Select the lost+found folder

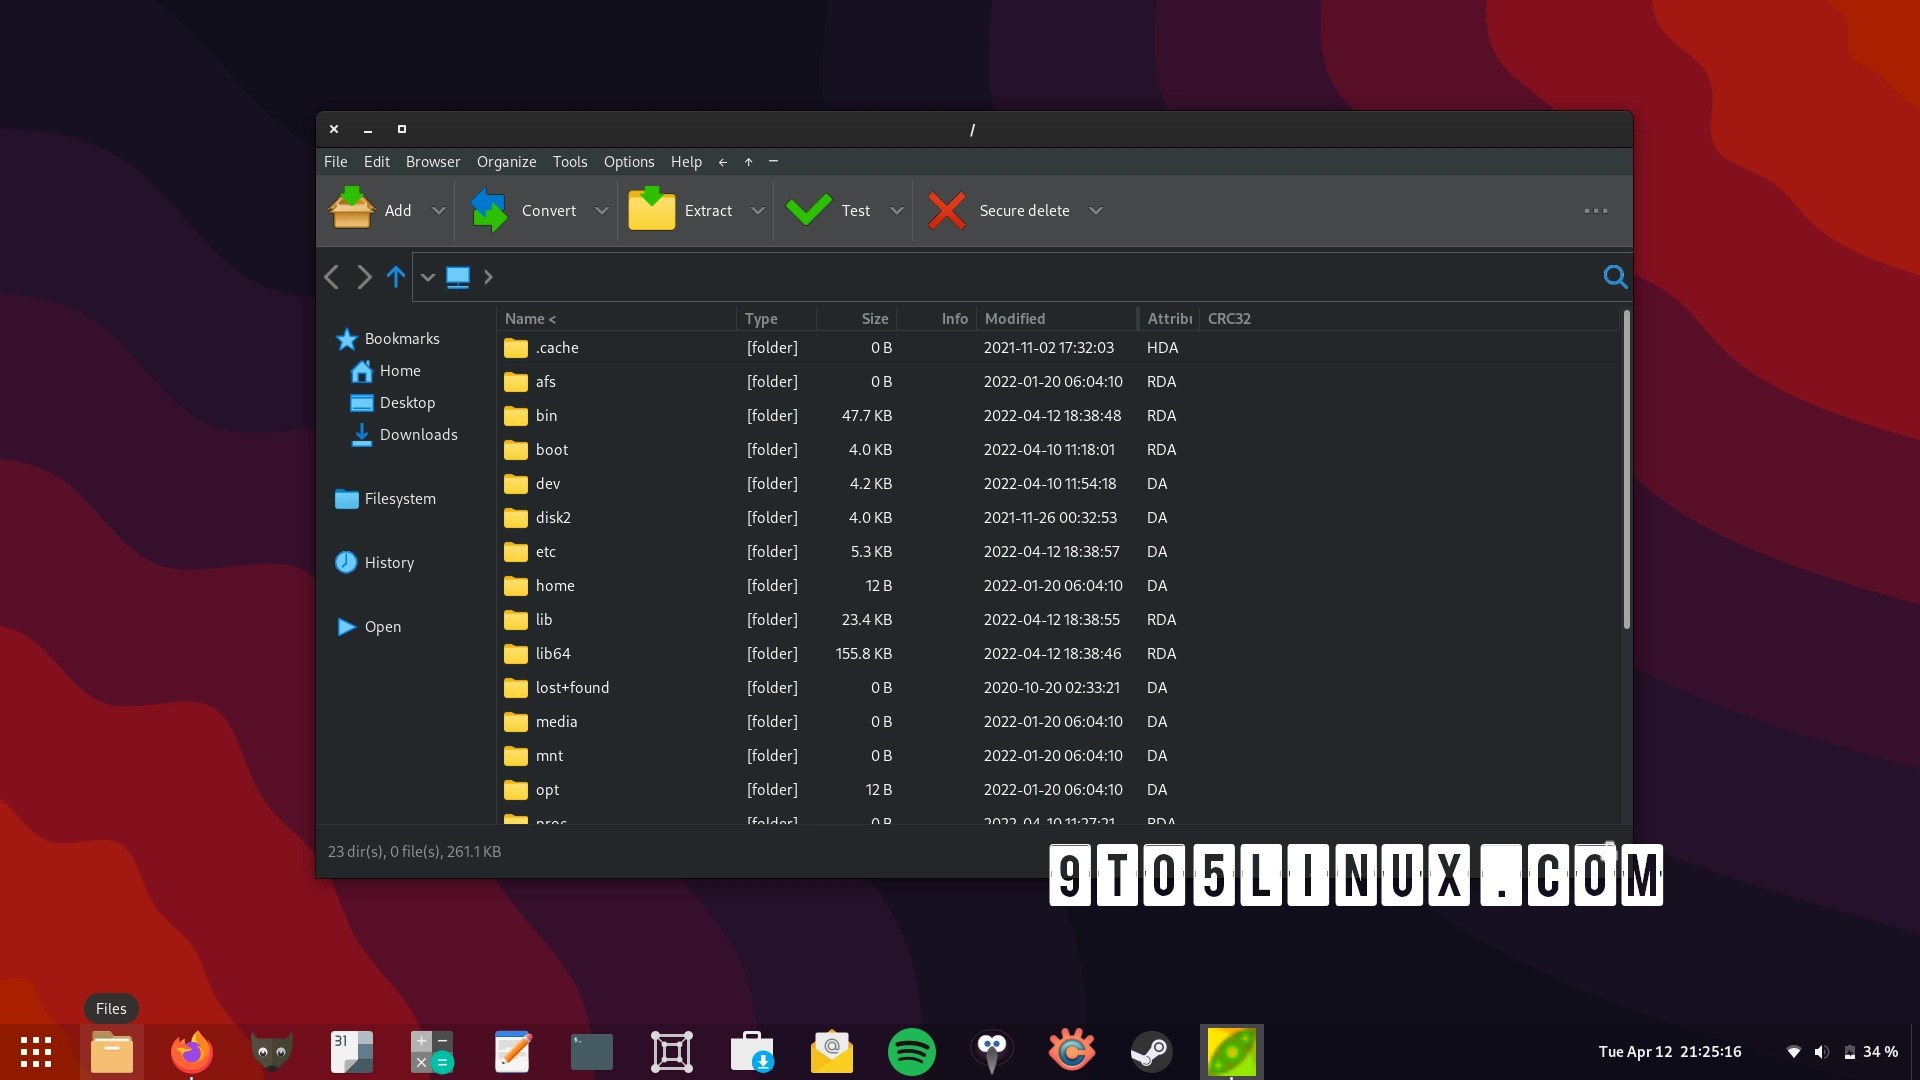(571, 687)
